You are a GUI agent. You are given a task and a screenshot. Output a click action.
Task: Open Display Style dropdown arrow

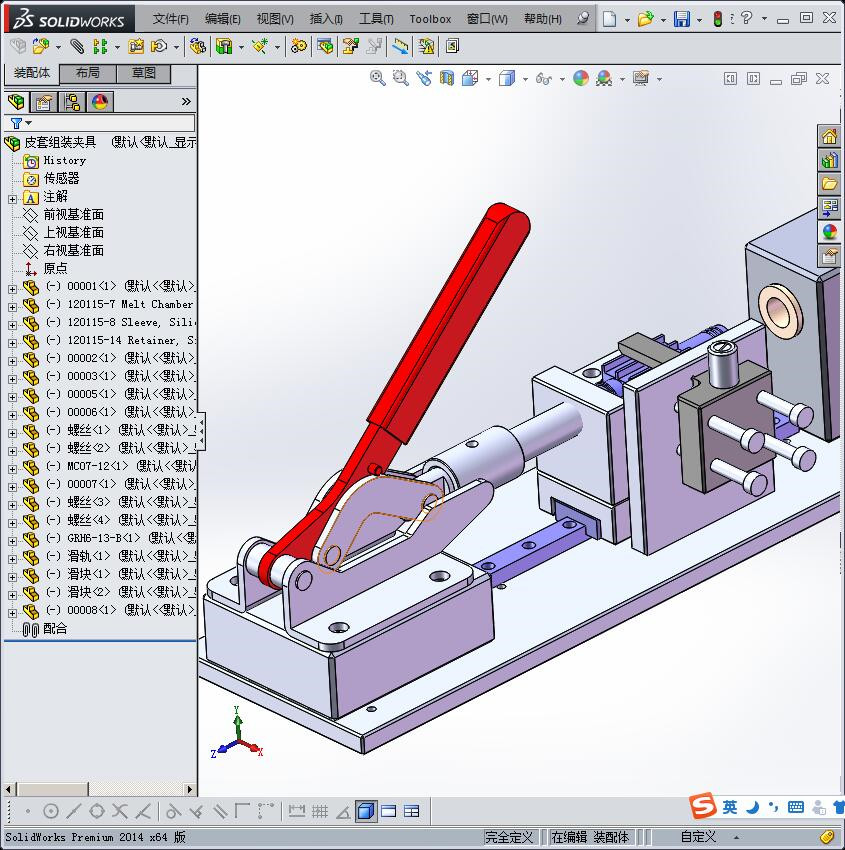click(x=525, y=80)
